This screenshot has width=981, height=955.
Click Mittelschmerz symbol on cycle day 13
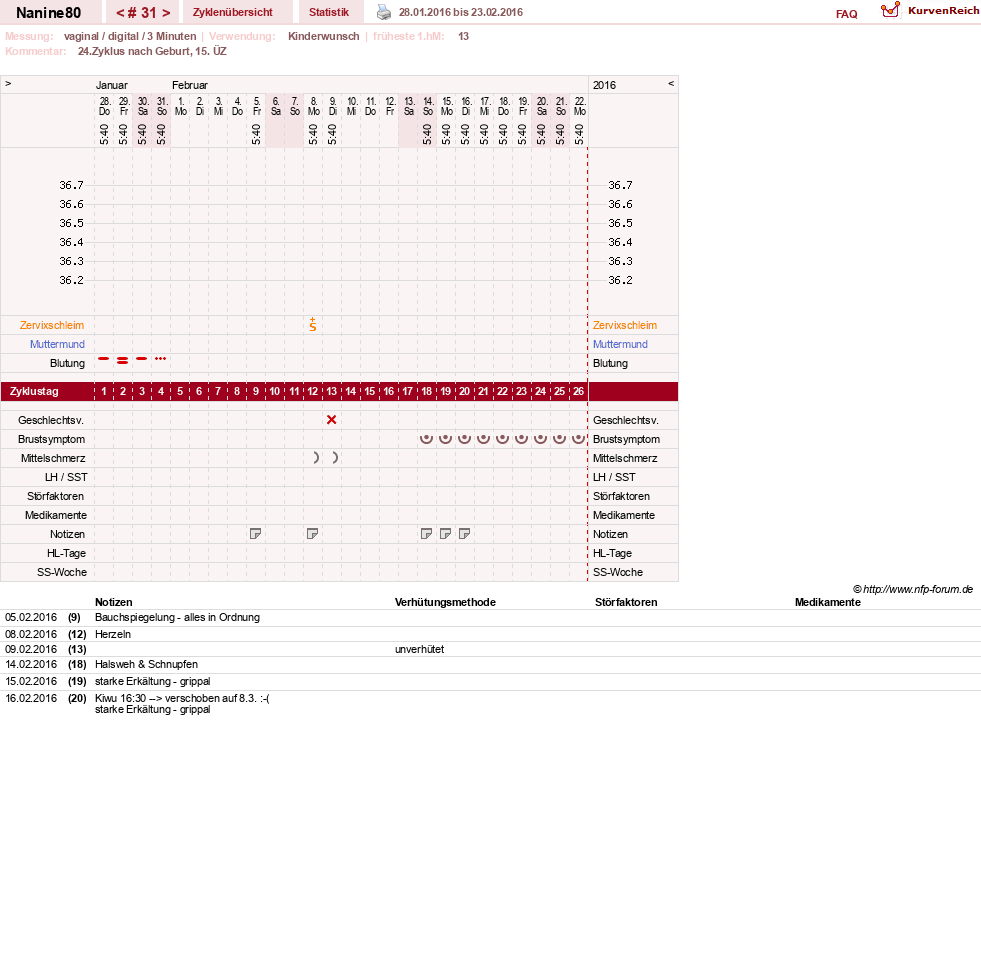pyautogui.click(x=335, y=457)
